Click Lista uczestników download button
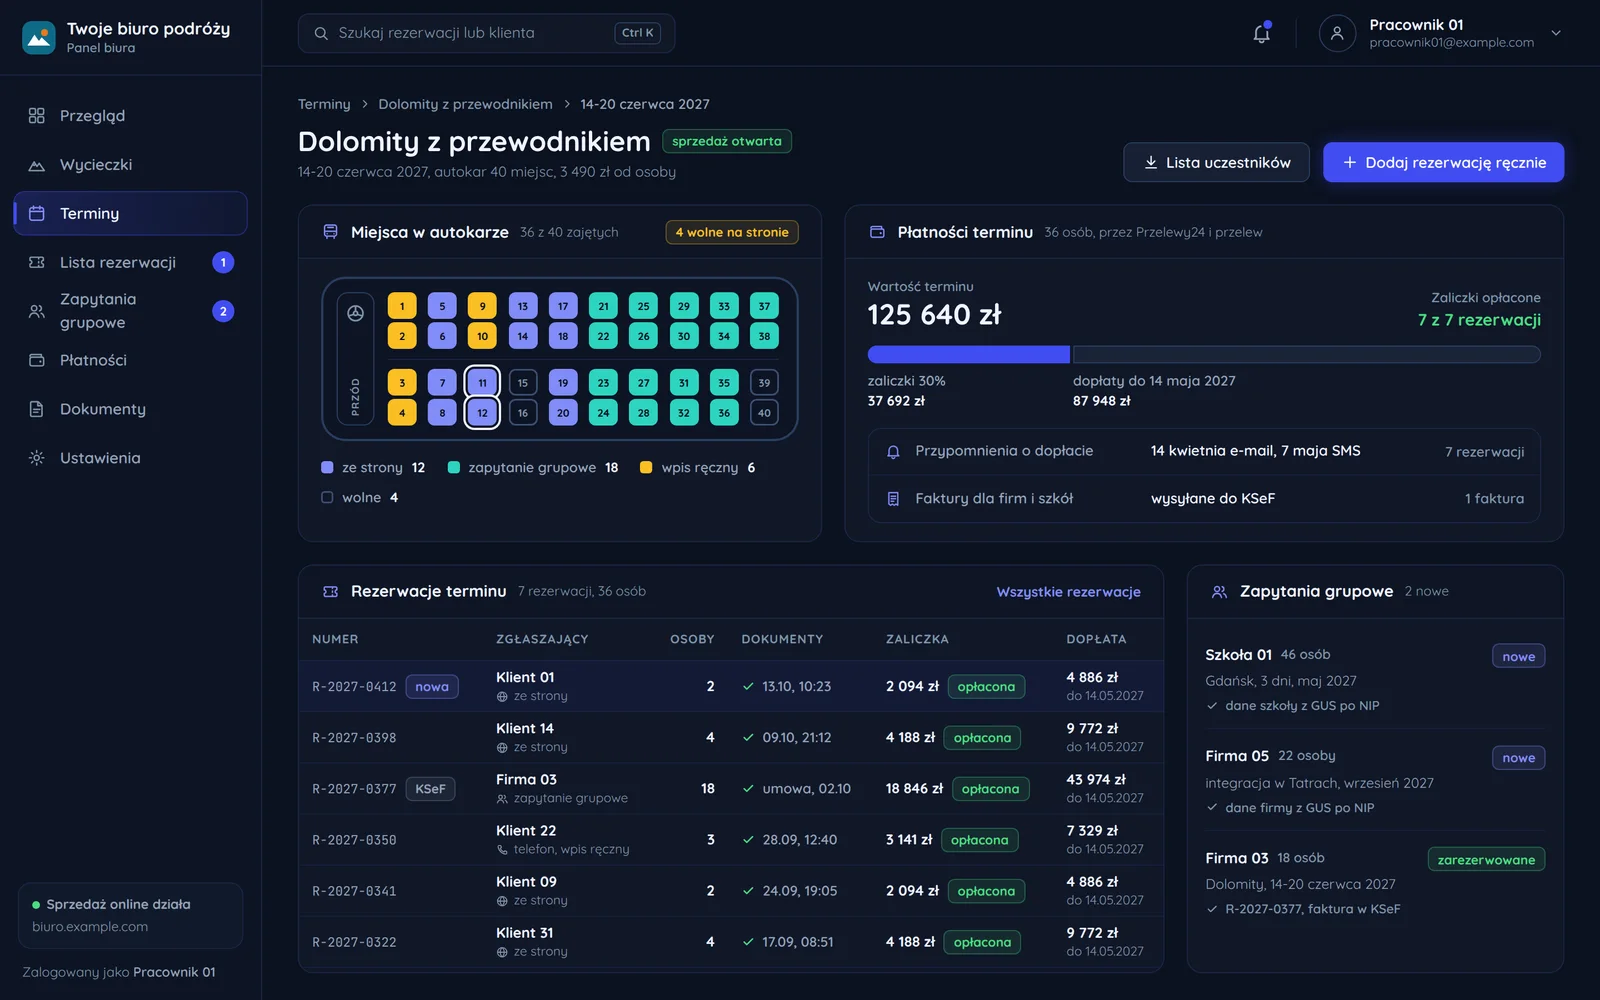 1216,162
